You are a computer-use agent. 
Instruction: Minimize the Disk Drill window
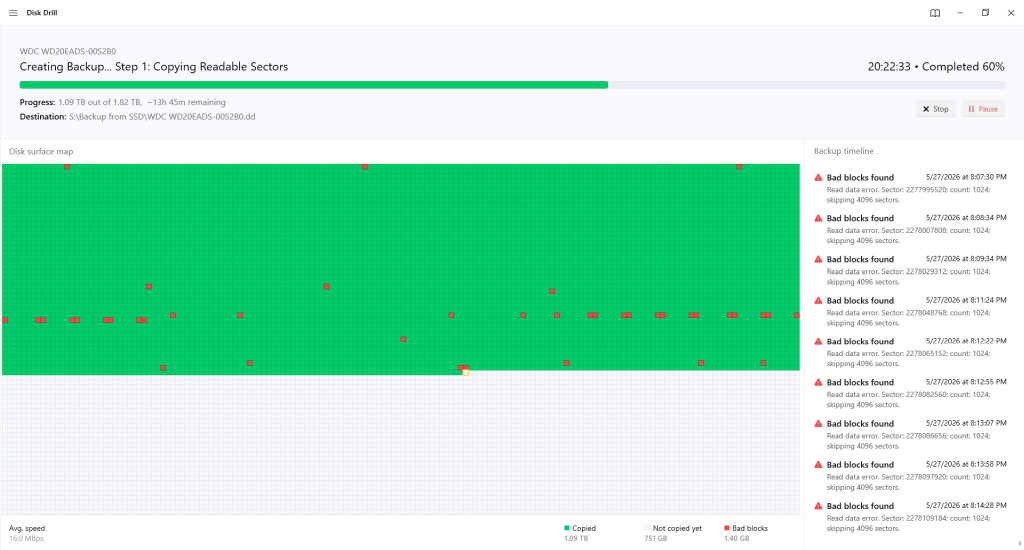pos(960,13)
